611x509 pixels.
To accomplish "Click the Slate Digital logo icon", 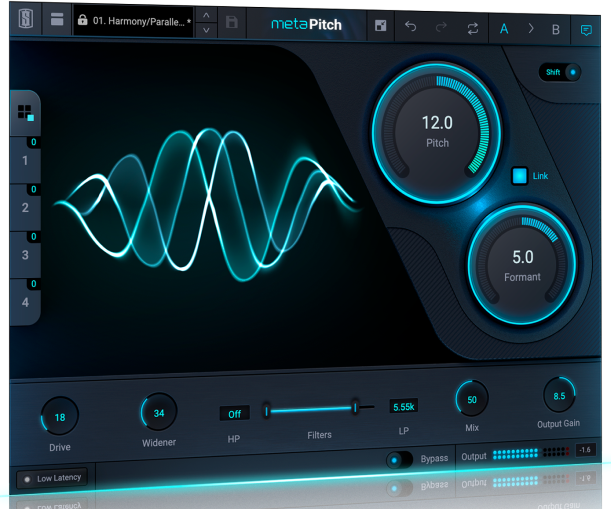I will click(x=25, y=20).
